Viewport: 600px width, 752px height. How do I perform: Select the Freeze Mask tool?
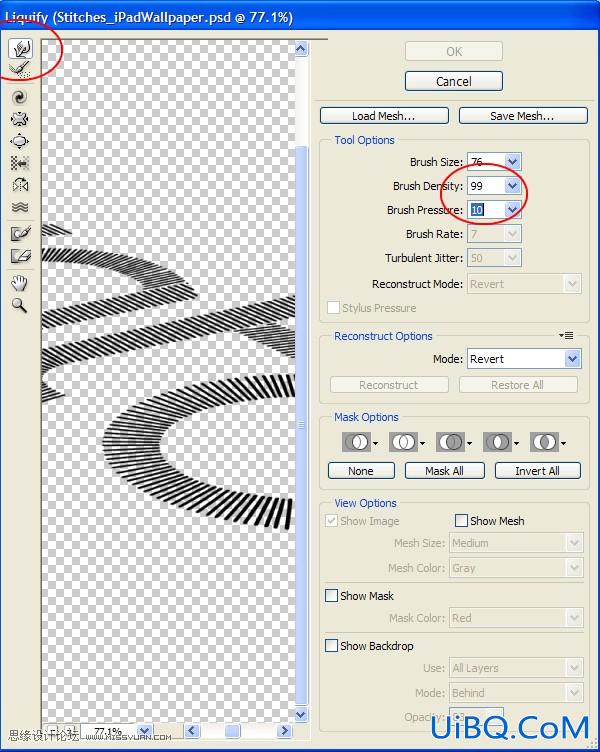(20, 234)
